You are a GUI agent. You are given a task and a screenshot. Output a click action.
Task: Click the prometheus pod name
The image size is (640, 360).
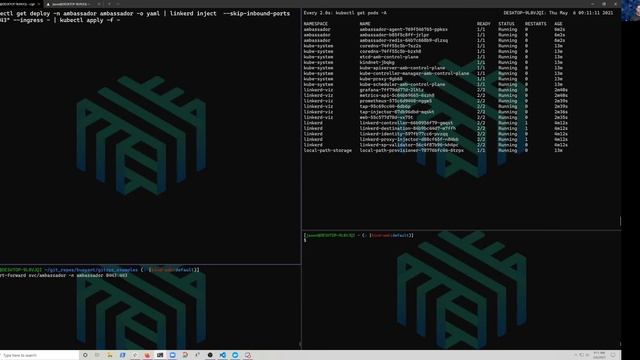click(395, 101)
